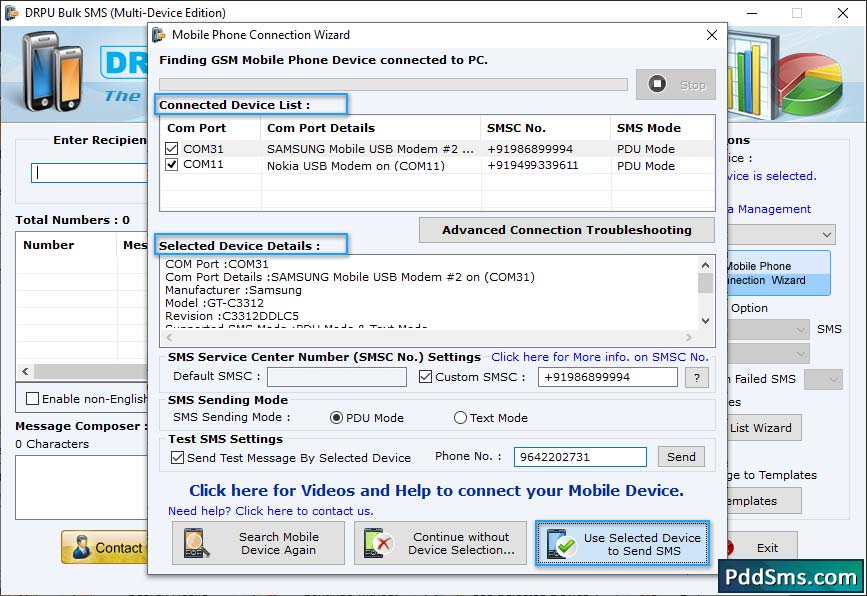Click the device details scroll up arrow

pyautogui.click(x=706, y=265)
